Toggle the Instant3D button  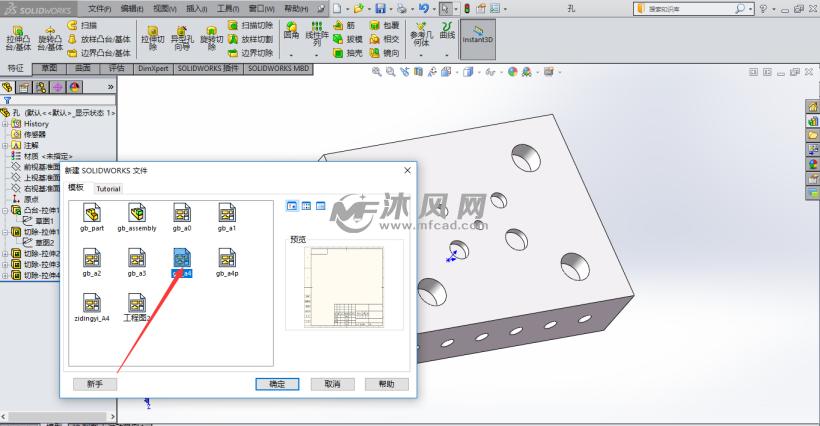(x=477, y=39)
